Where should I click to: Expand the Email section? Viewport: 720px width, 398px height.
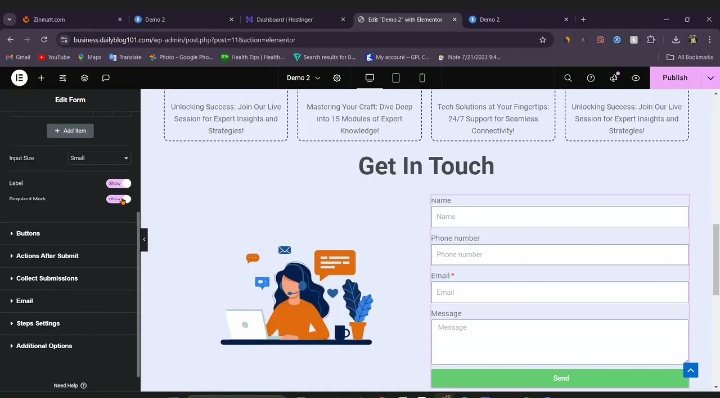[69, 301]
